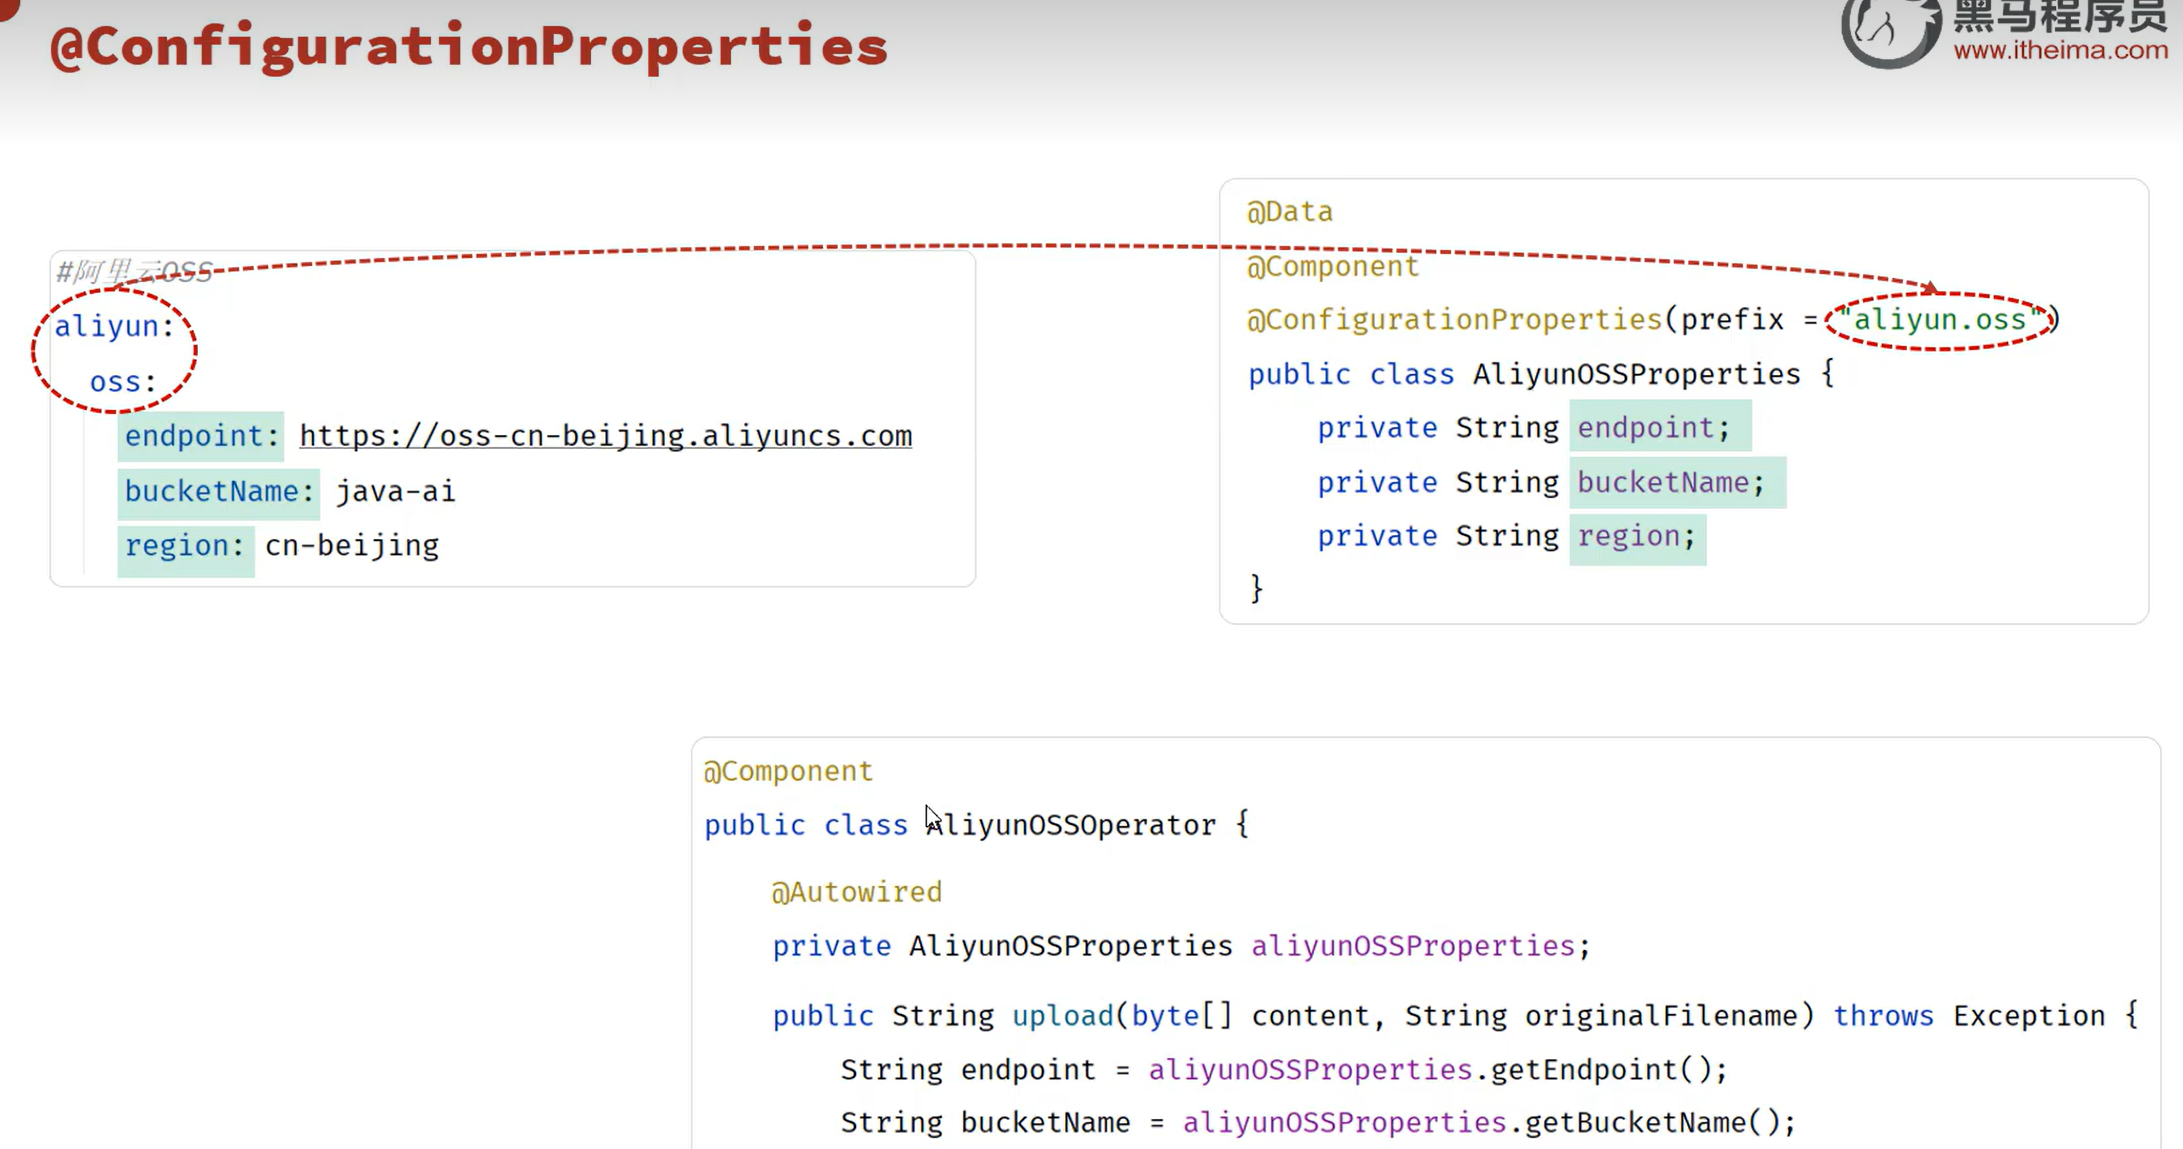Select the circled "aliyun.oss" prefix string

click(x=1940, y=319)
